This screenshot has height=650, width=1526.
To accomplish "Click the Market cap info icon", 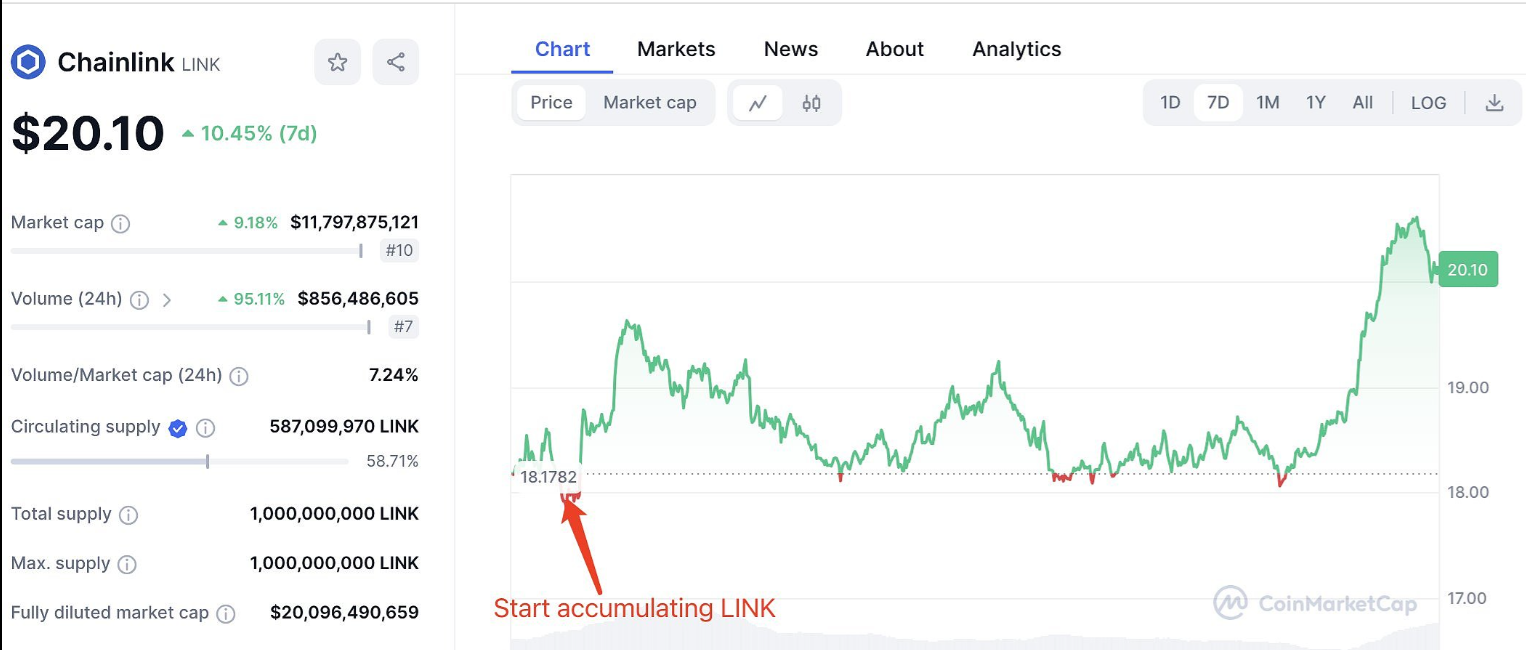I will [x=121, y=224].
